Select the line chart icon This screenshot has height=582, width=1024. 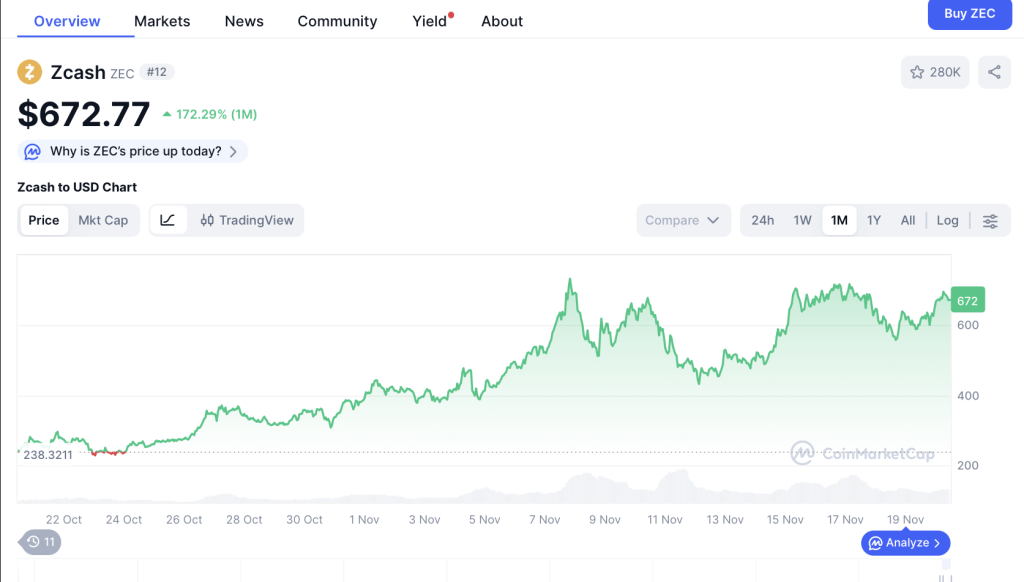pos(167,220)
